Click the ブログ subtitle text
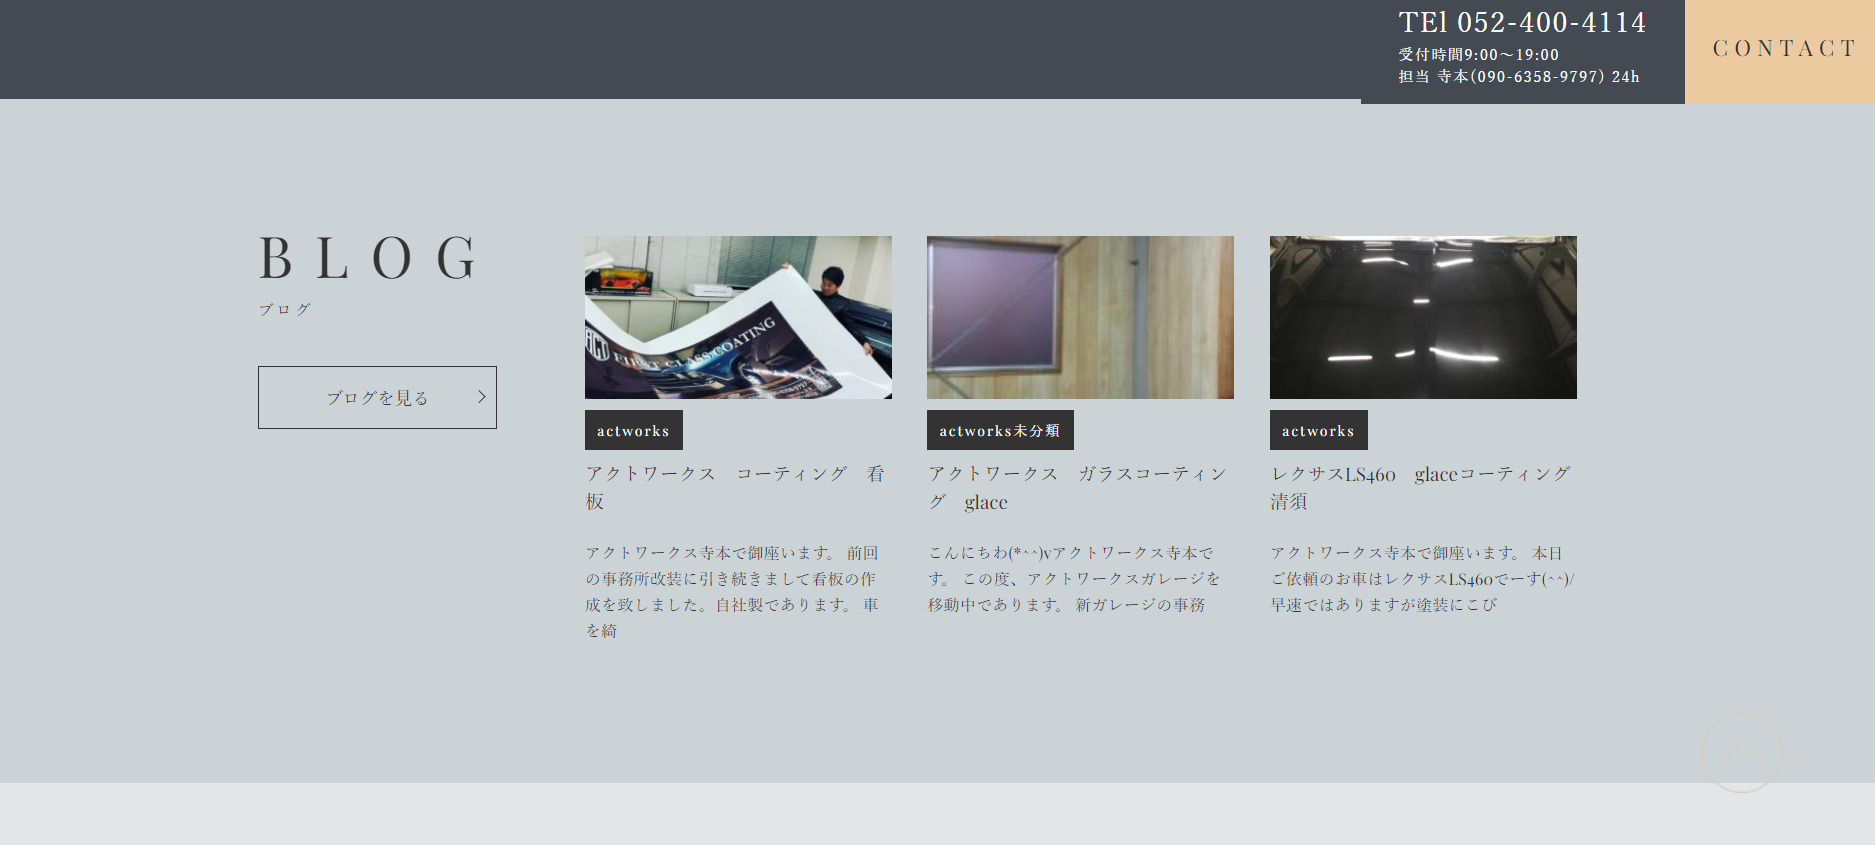The image size is (1875, 845). point(285,310)
